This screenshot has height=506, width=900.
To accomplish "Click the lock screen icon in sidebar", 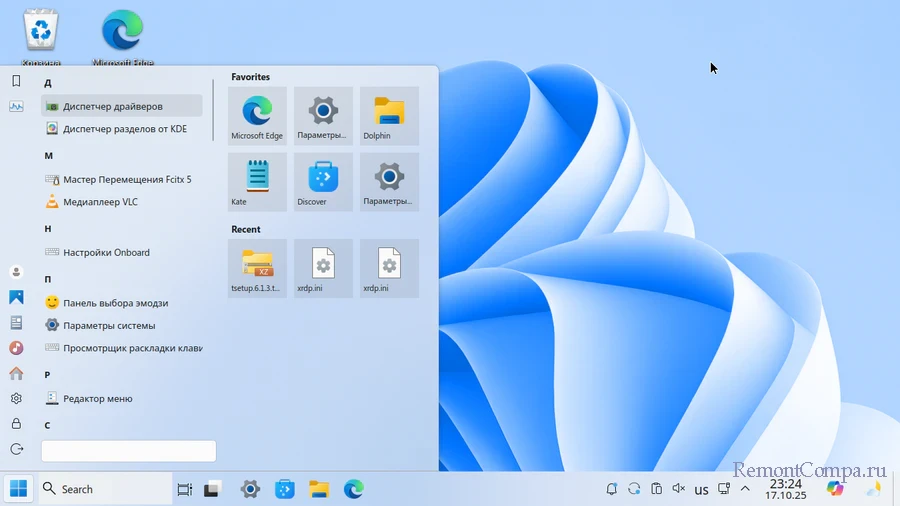I will click(x=16, y=423).
